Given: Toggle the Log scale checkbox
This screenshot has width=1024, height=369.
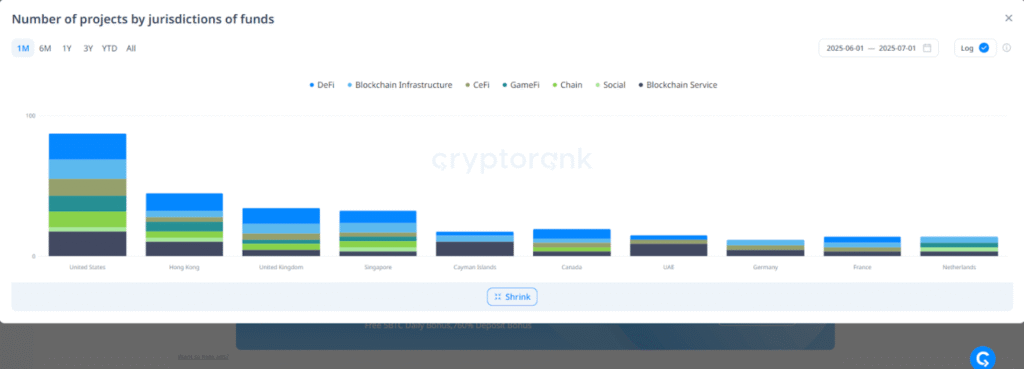Looking at the screenshot, I should (984, 48).
